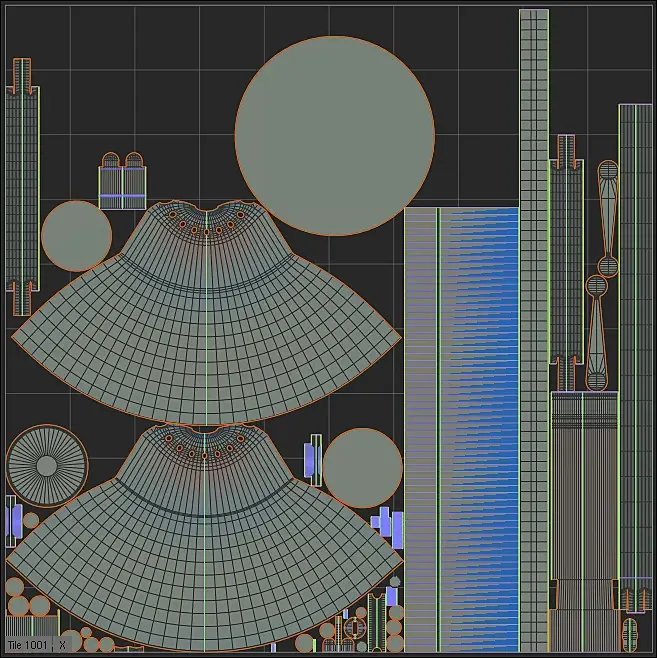Click the 'Tile 1001' label
Viewport: 657px width, 658px height.
28,645
